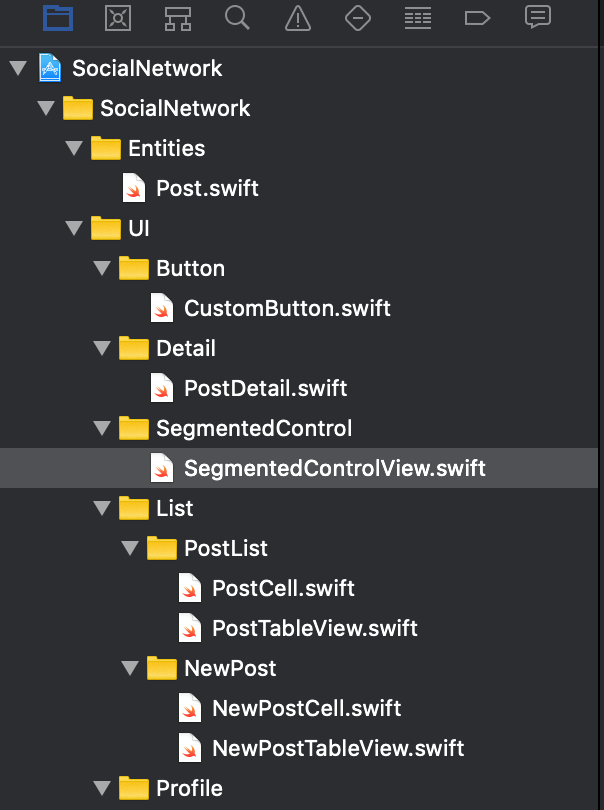Screen dimensions: 604x810
Task: Collapse the NewPost group triangle
Action: click(x=130, y=667)
